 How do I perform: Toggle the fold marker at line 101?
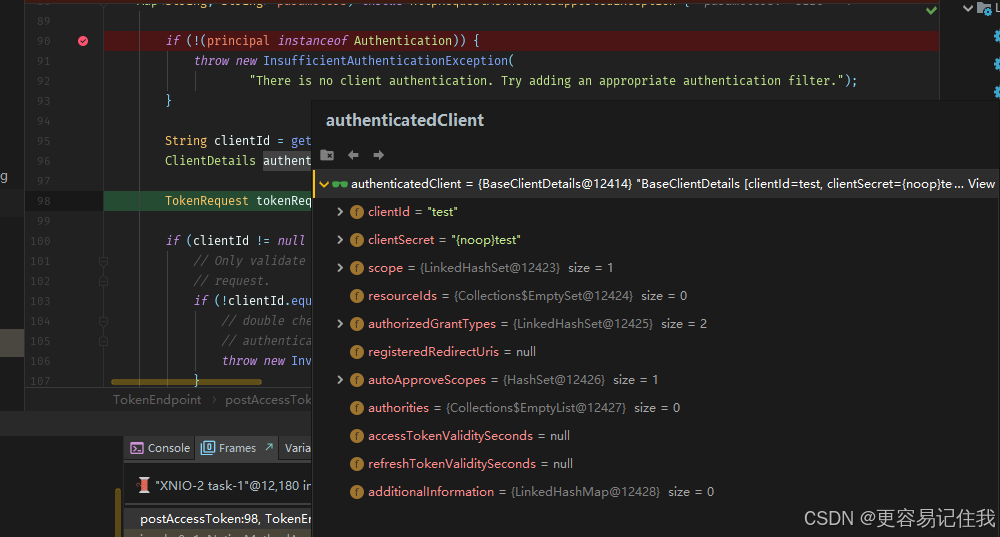(x=103, y=261)
